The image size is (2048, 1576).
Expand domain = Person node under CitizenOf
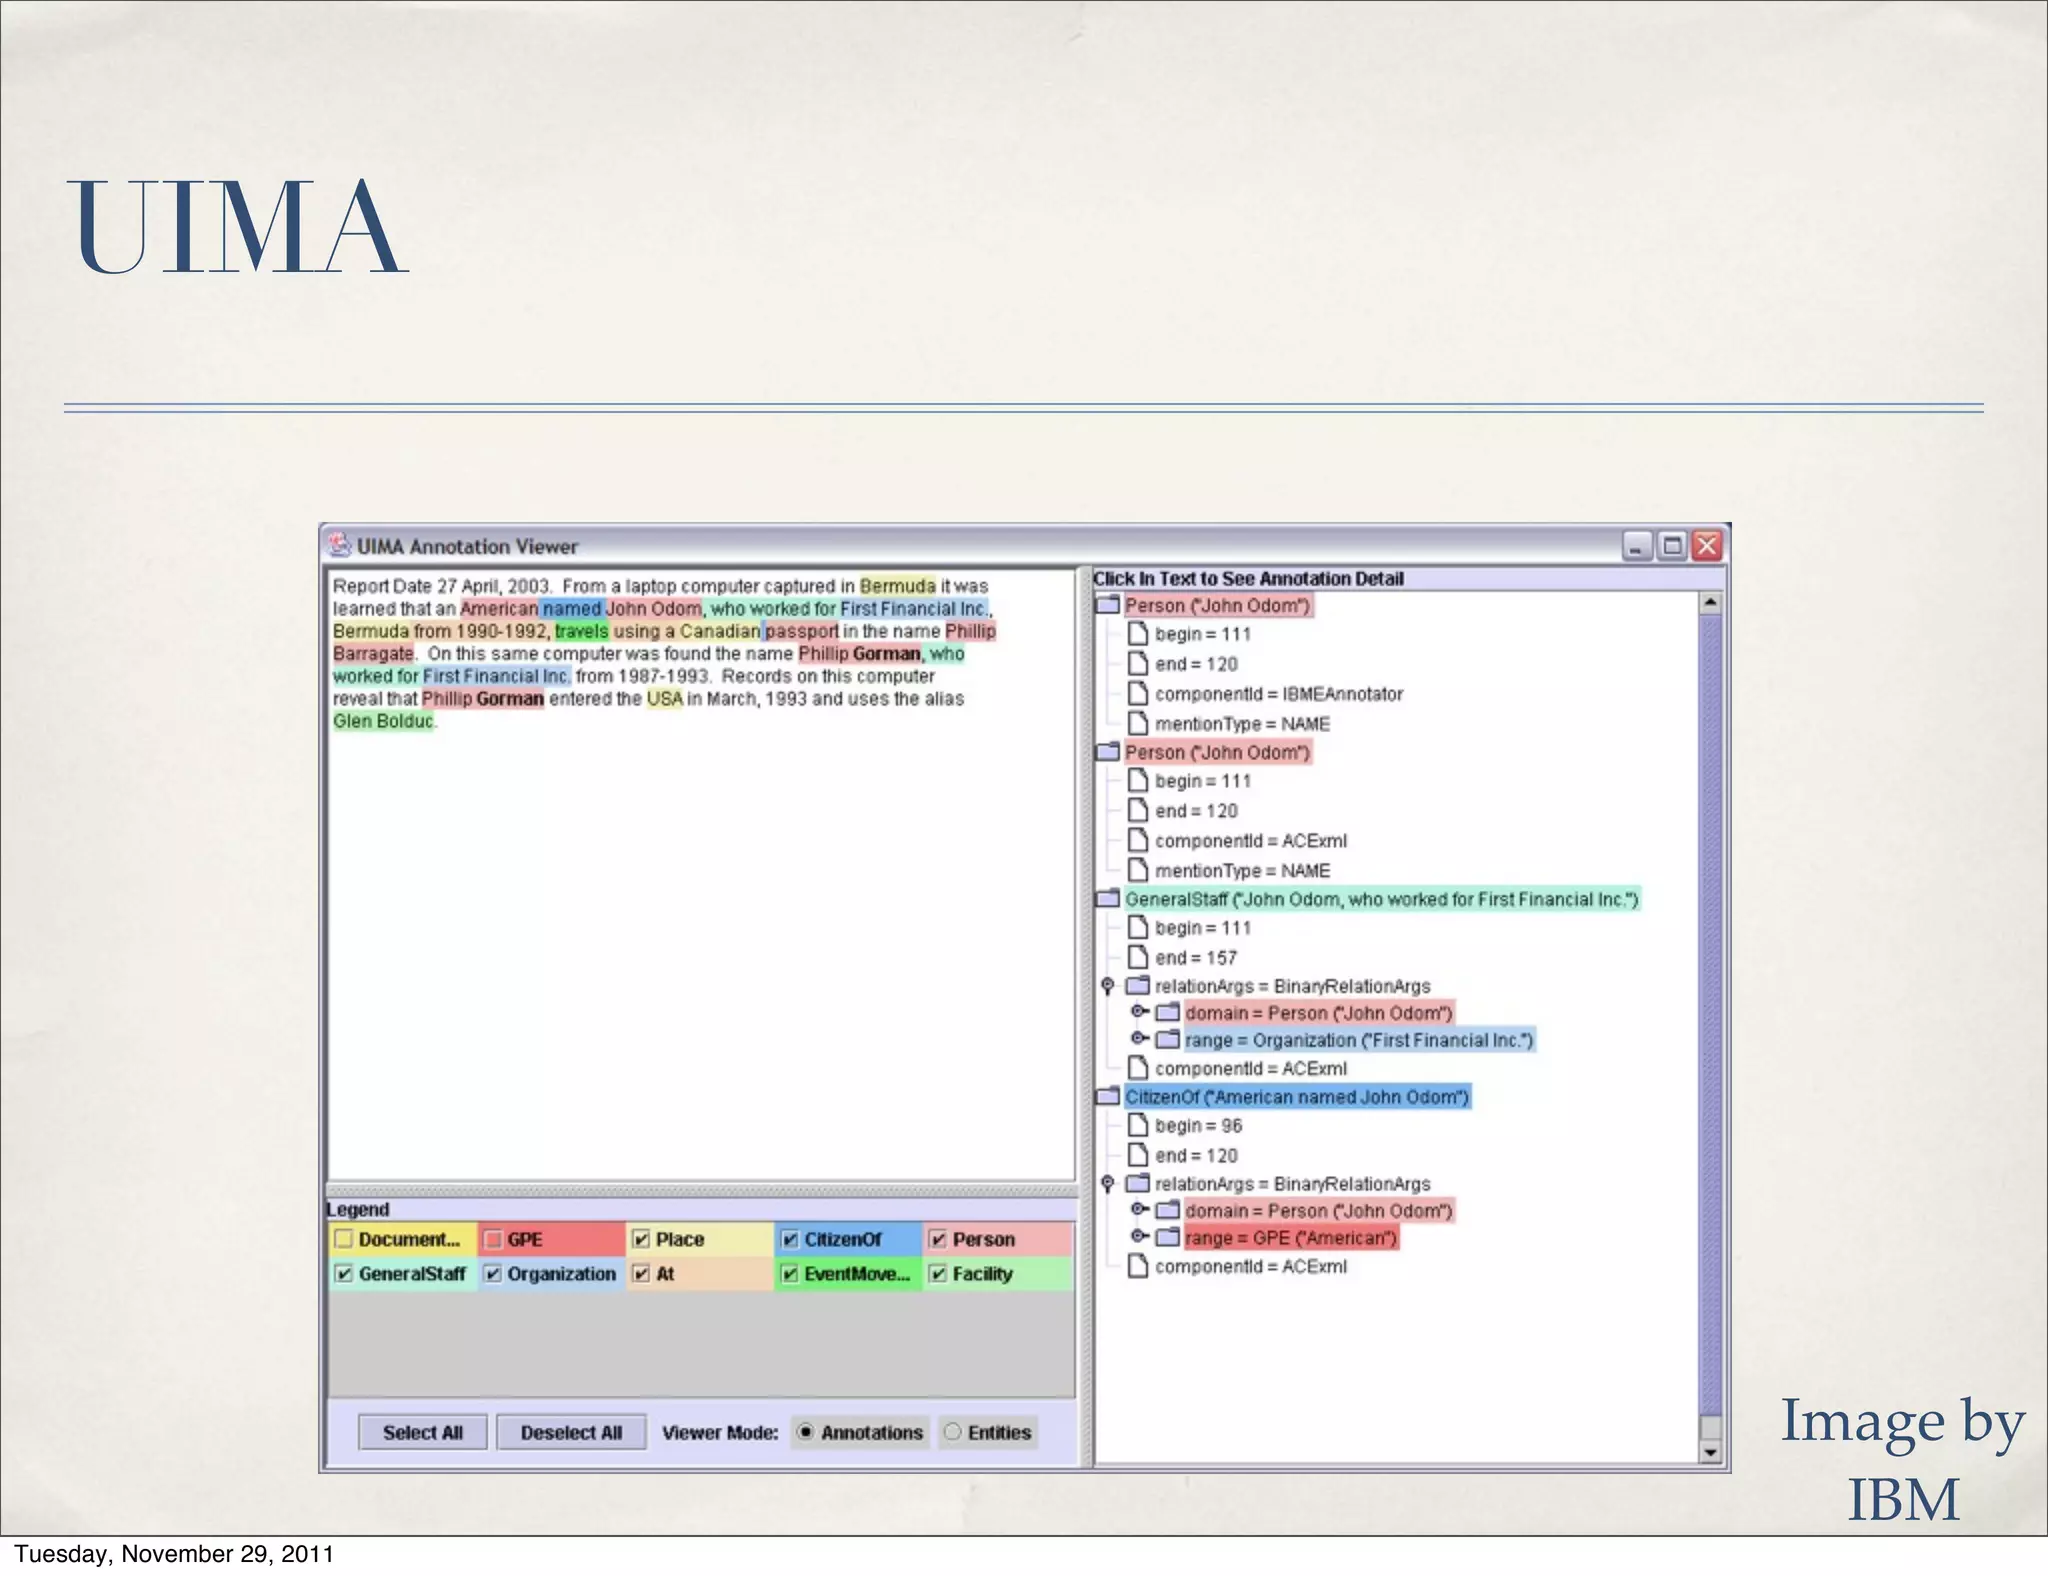click(1138, 1210)
